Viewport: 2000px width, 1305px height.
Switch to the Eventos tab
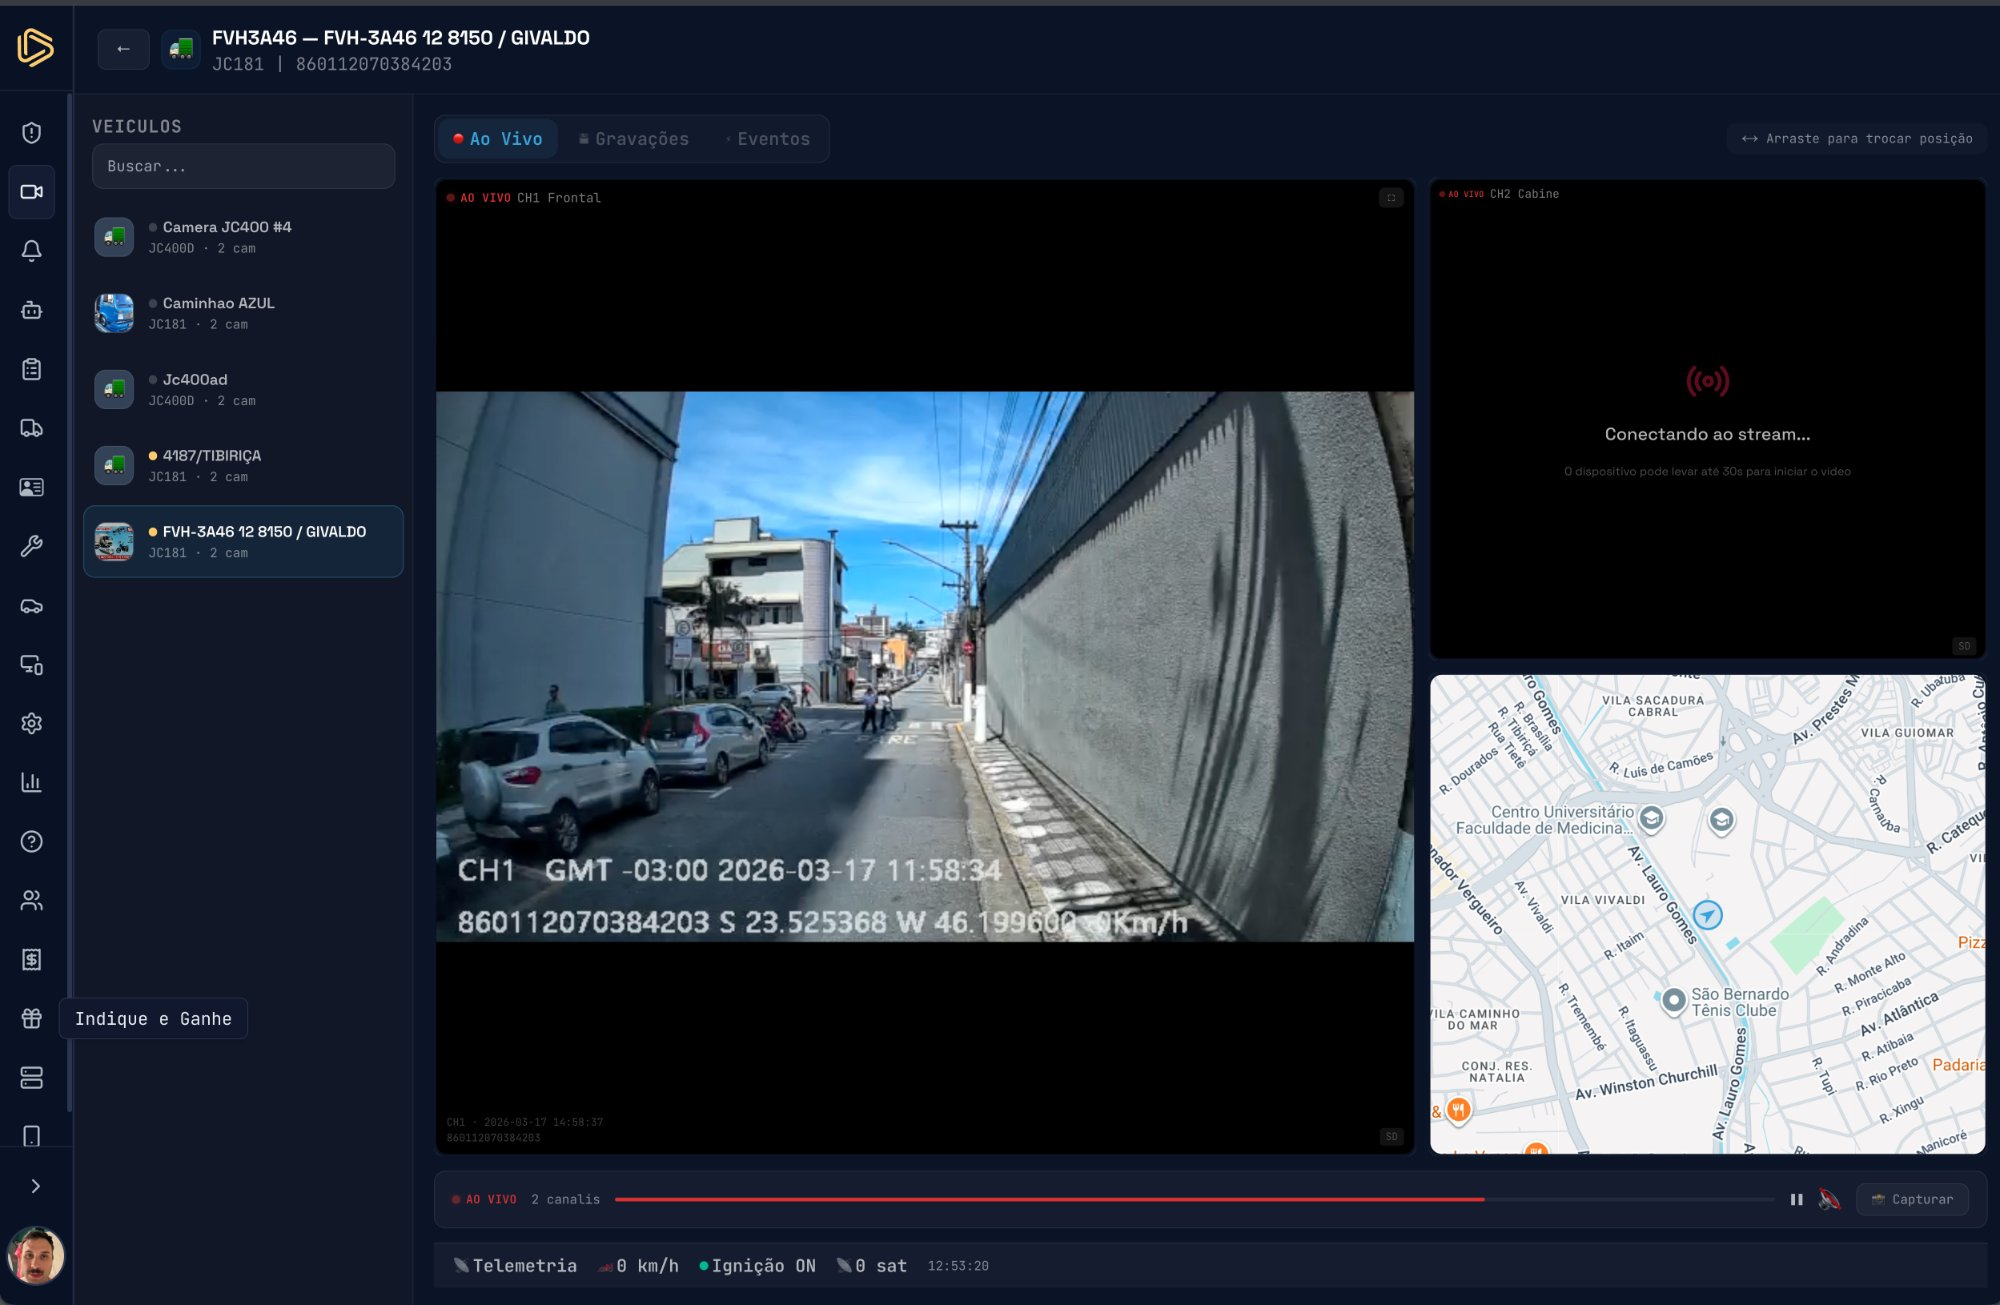(768, 139)
